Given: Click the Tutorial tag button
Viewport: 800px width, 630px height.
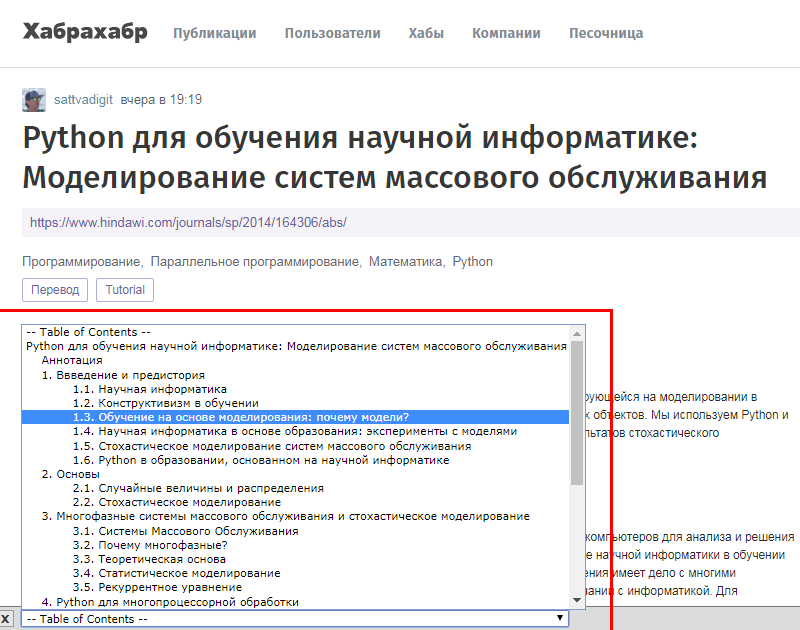Looking at the screenshot, I should pyautogui.click(x=125, y=290).
